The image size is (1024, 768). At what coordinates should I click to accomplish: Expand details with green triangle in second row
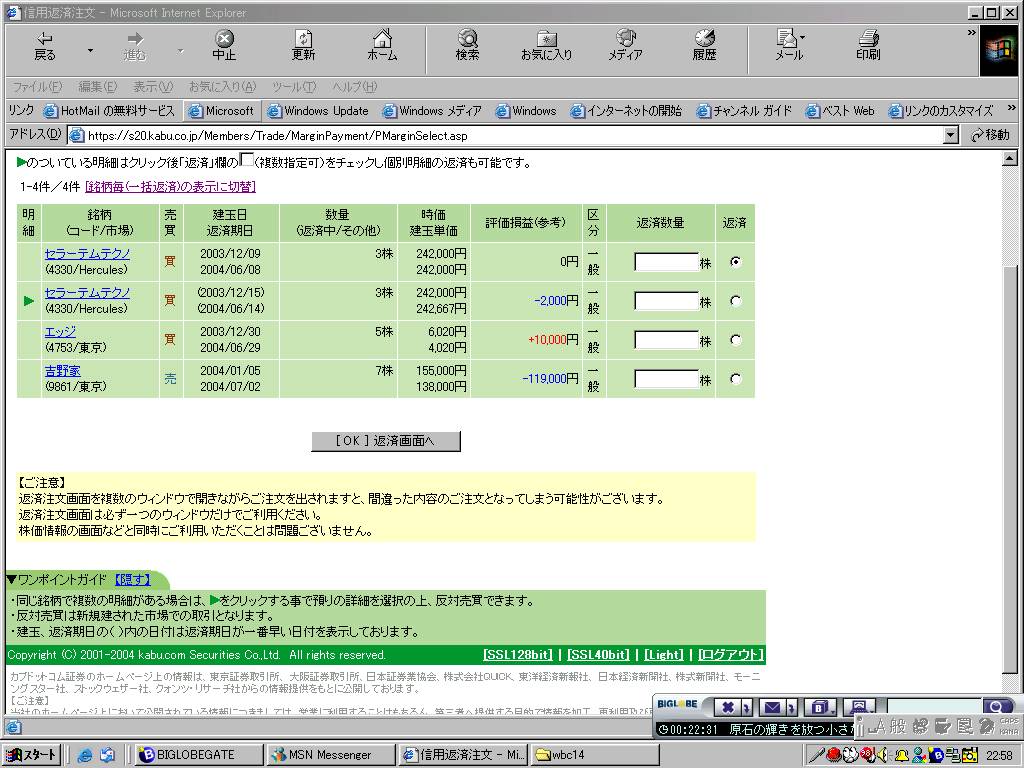coord(29,301)
